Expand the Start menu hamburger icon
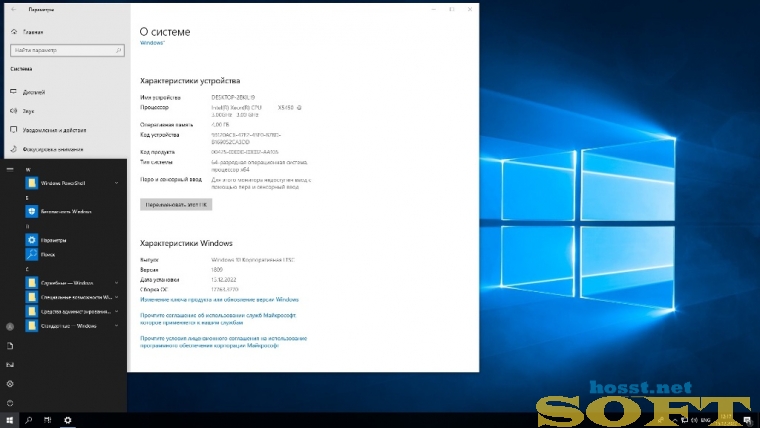 coord(10,169)
